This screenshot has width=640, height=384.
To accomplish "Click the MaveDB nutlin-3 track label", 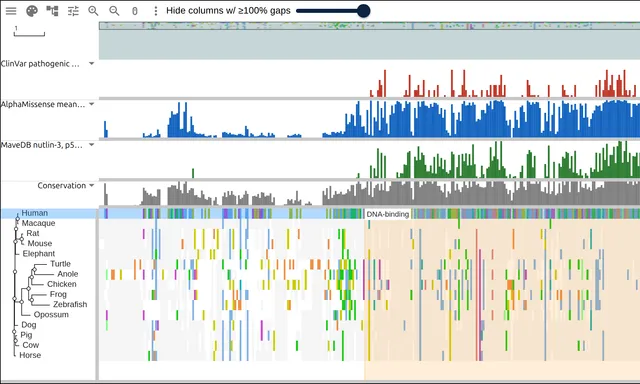I will [x=42, y=145].
